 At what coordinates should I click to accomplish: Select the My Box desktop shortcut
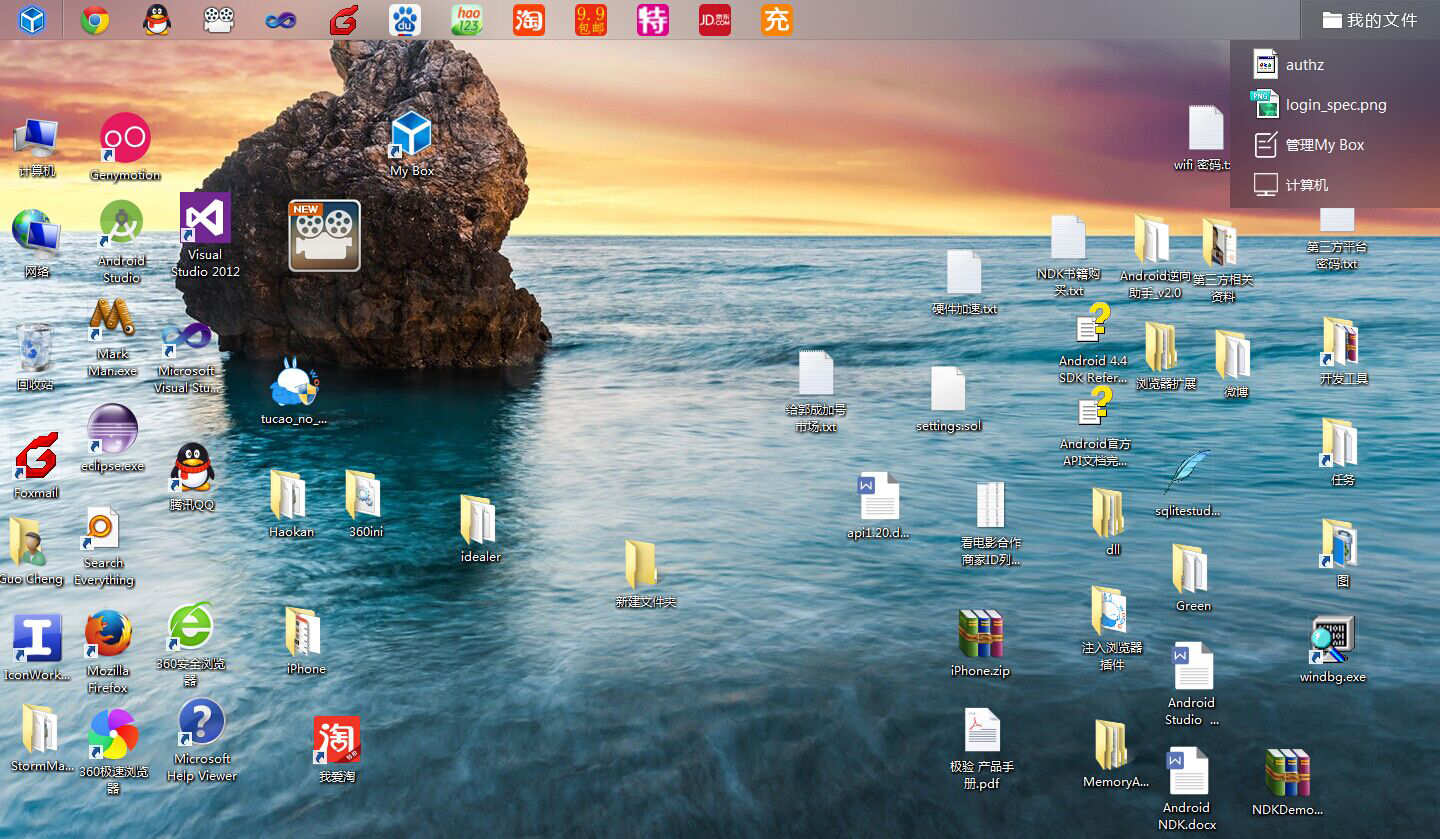(411, 145)
